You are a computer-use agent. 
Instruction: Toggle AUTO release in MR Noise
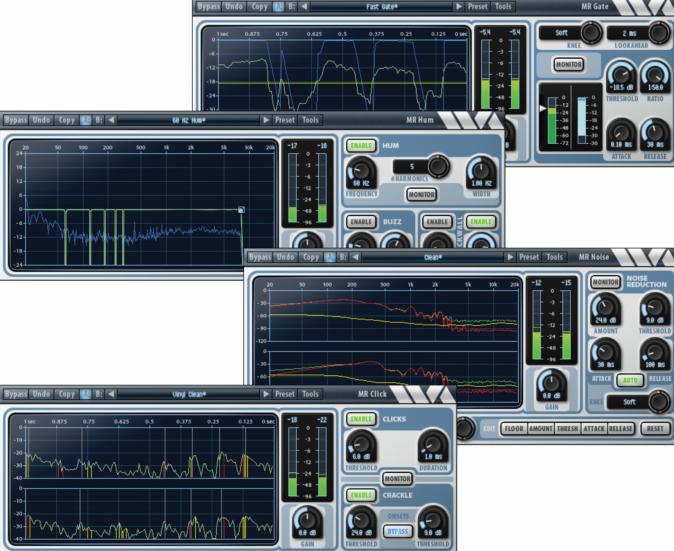630,380
